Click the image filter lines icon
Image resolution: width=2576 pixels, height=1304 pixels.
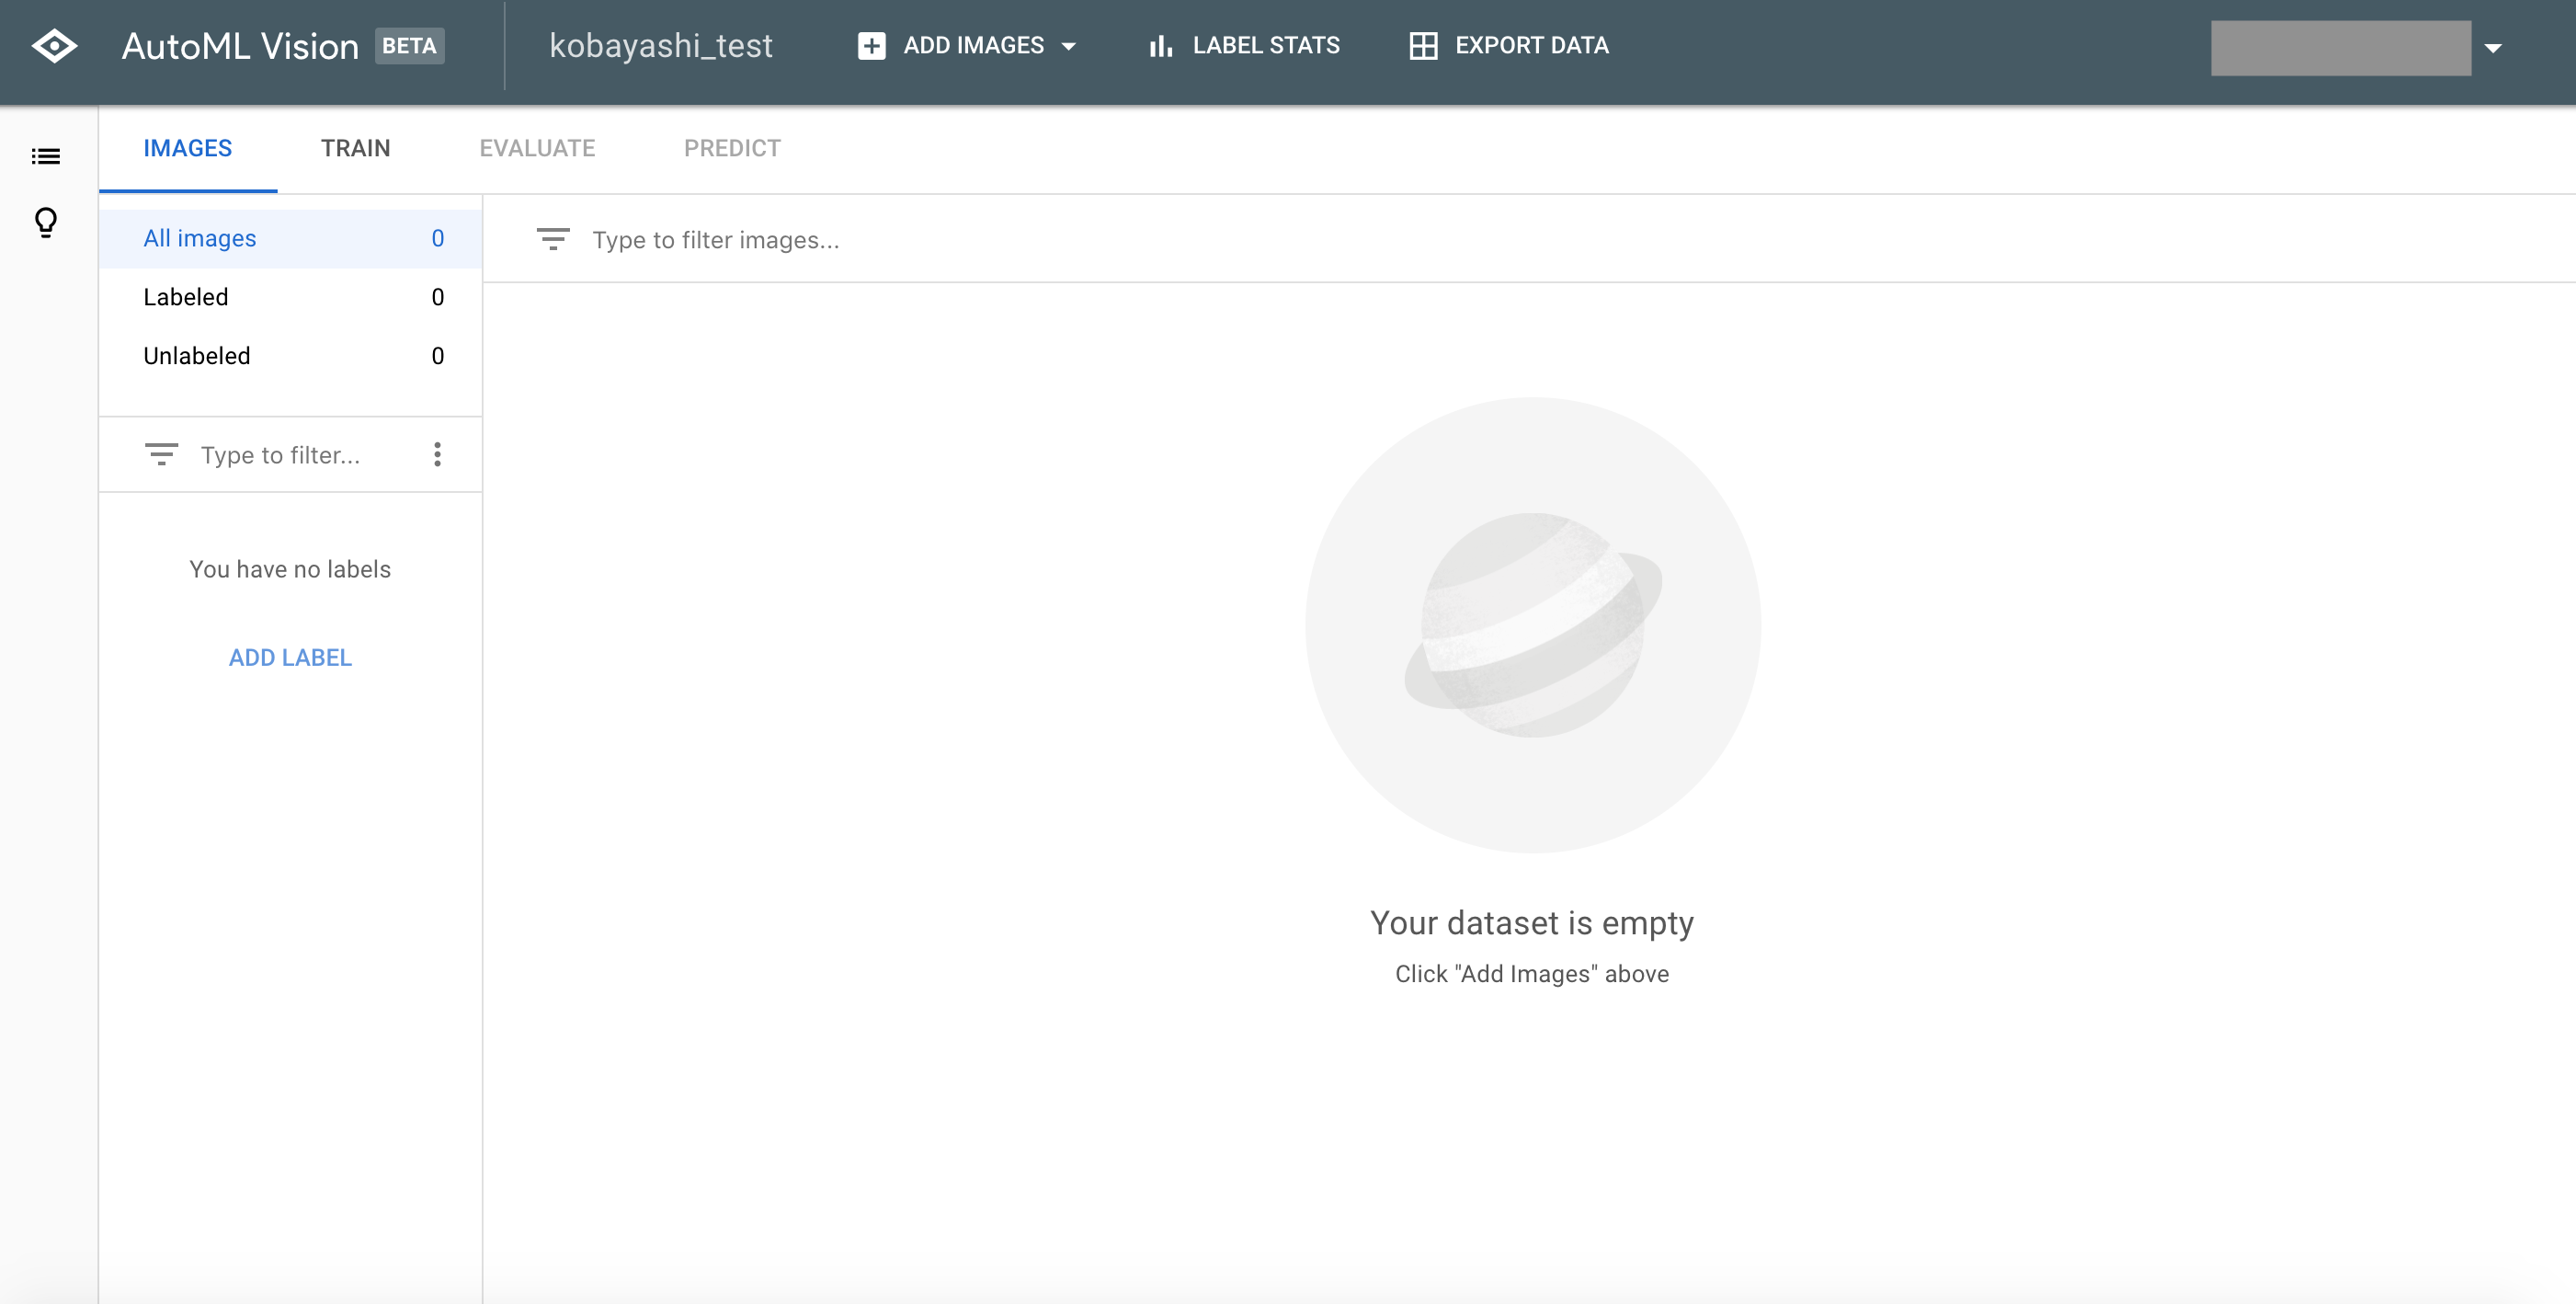pos(553,239)
